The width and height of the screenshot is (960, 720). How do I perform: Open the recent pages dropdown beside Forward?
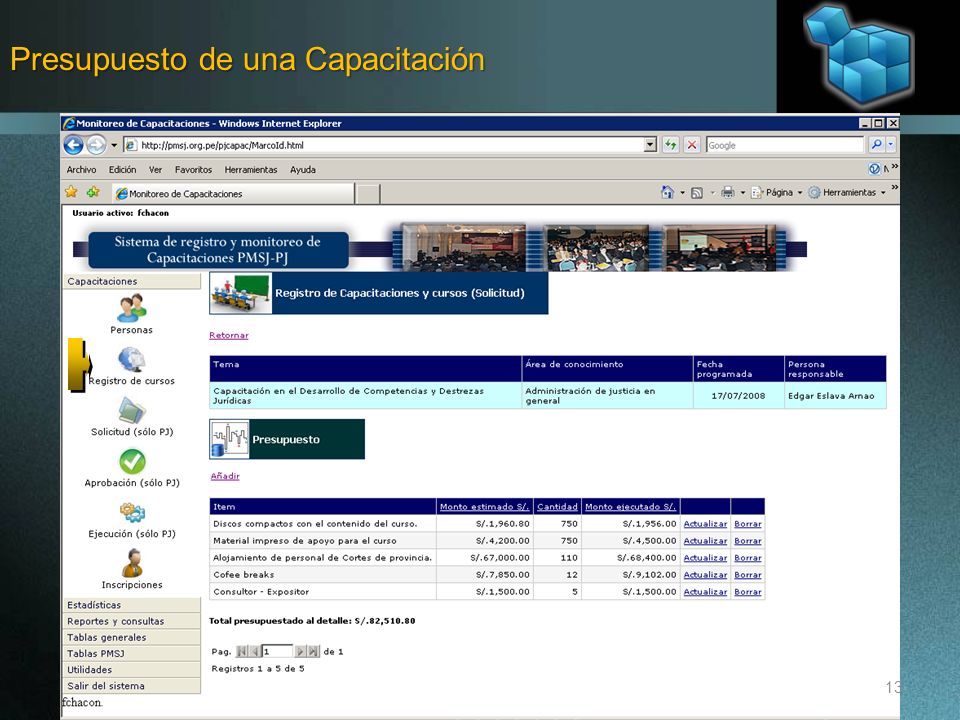pos(114,145)
